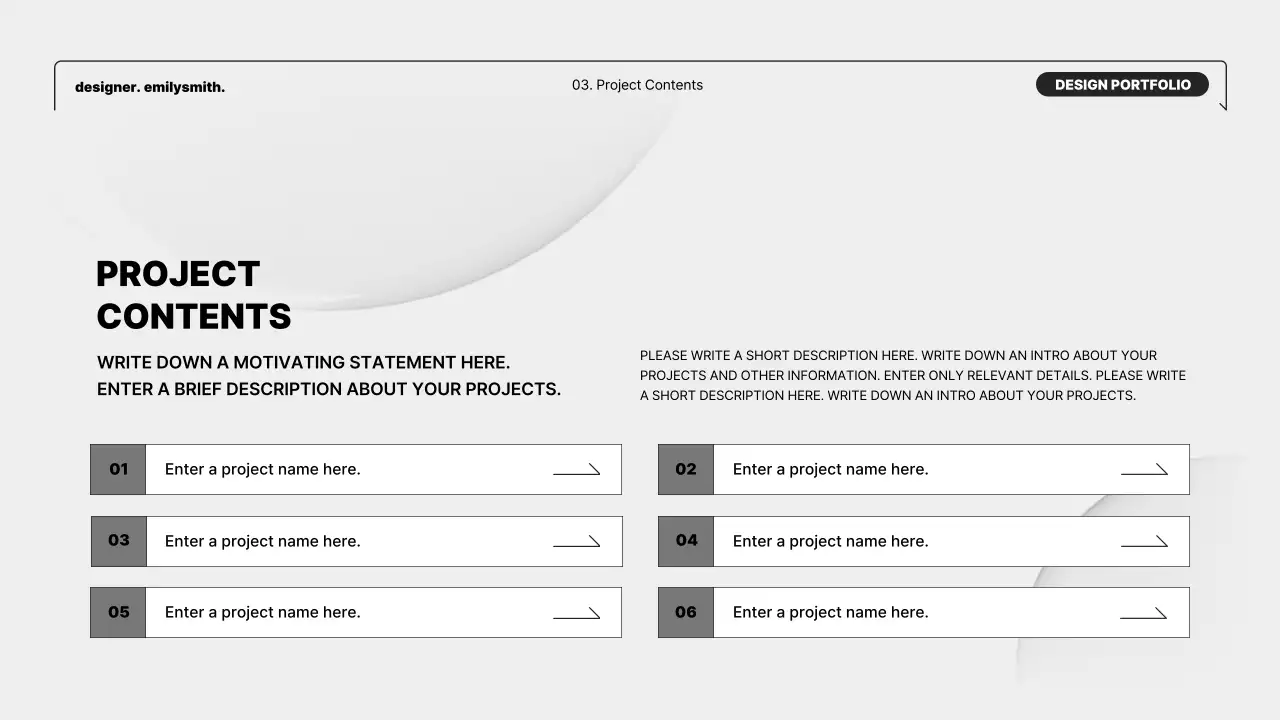The width and height of the screenshot is (1280, 720).
Task: Select the gray 03 number badge
Action: click(118, 541)
